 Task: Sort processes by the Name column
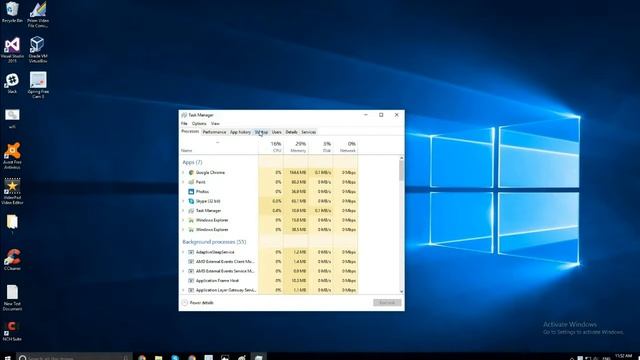pyautogui.click(x=218, y=147)
